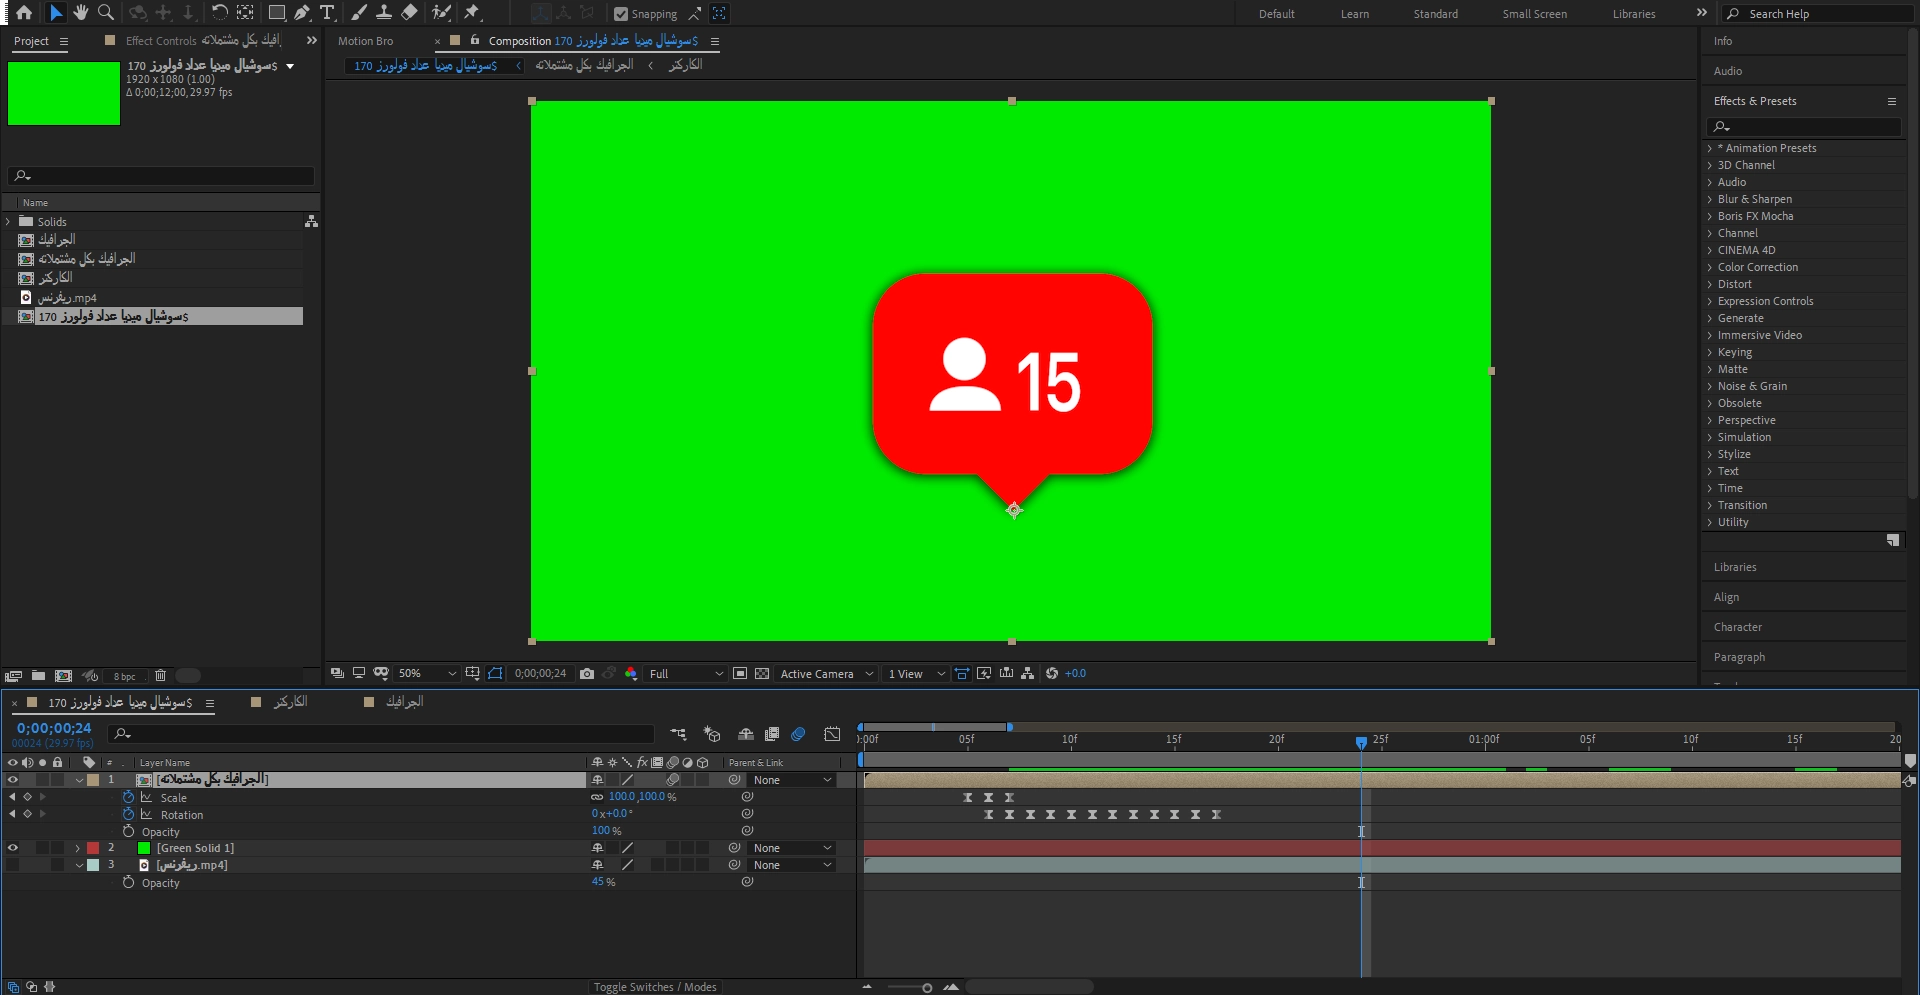Click the delete trash icon in Project panel
The width and height of the screenshot is (1920, 995).
[x=160, y=676]
